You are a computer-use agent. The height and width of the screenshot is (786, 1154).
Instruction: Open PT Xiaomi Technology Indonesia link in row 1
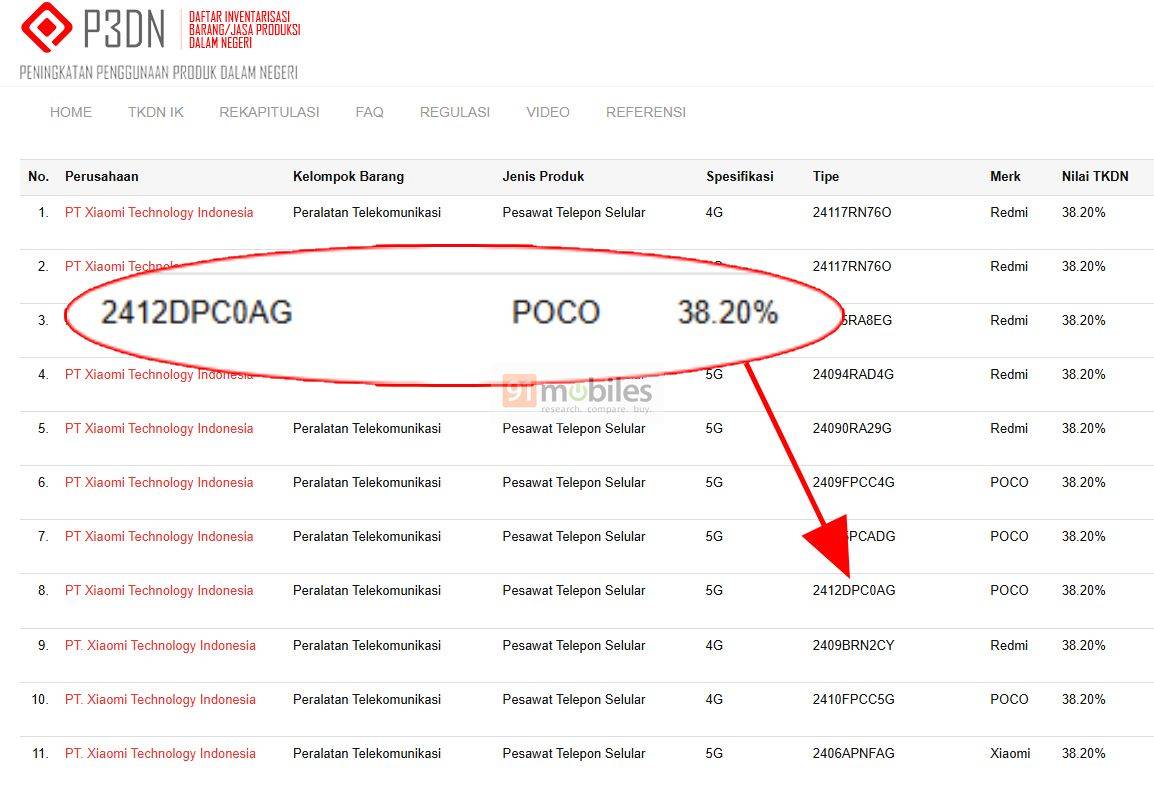point(159,212)
